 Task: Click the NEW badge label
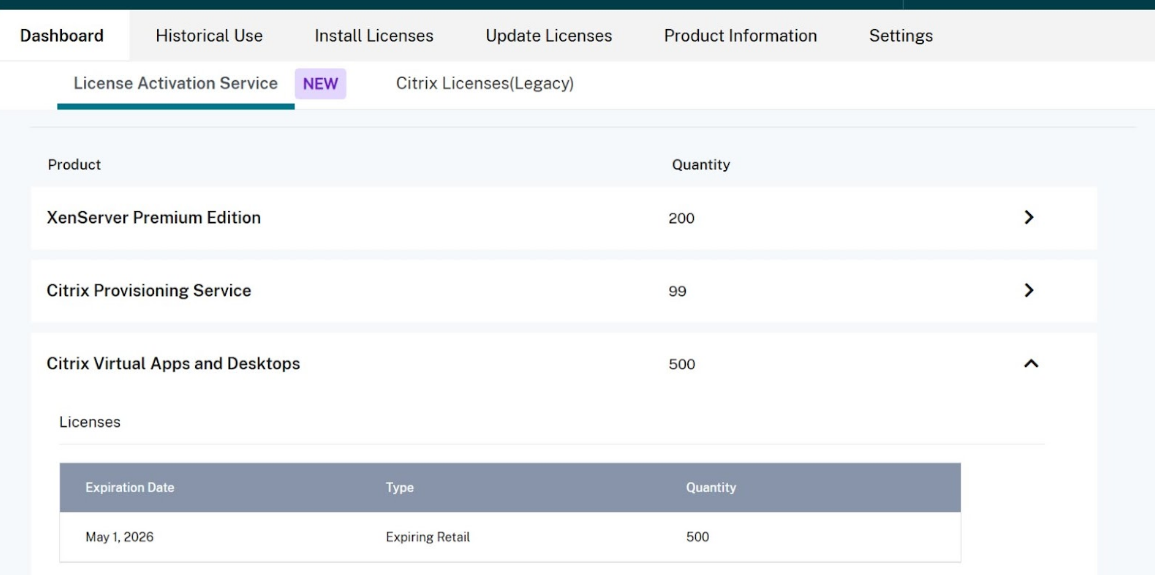(x=320, y=85)
